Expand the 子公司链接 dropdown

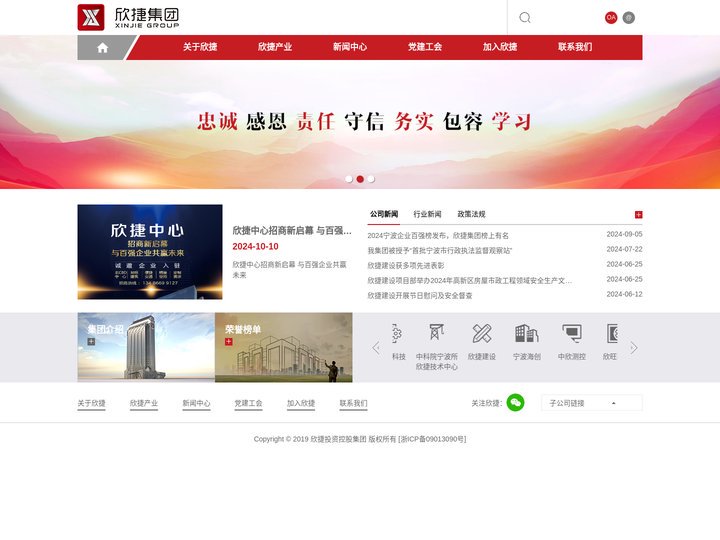pos(591,403)
